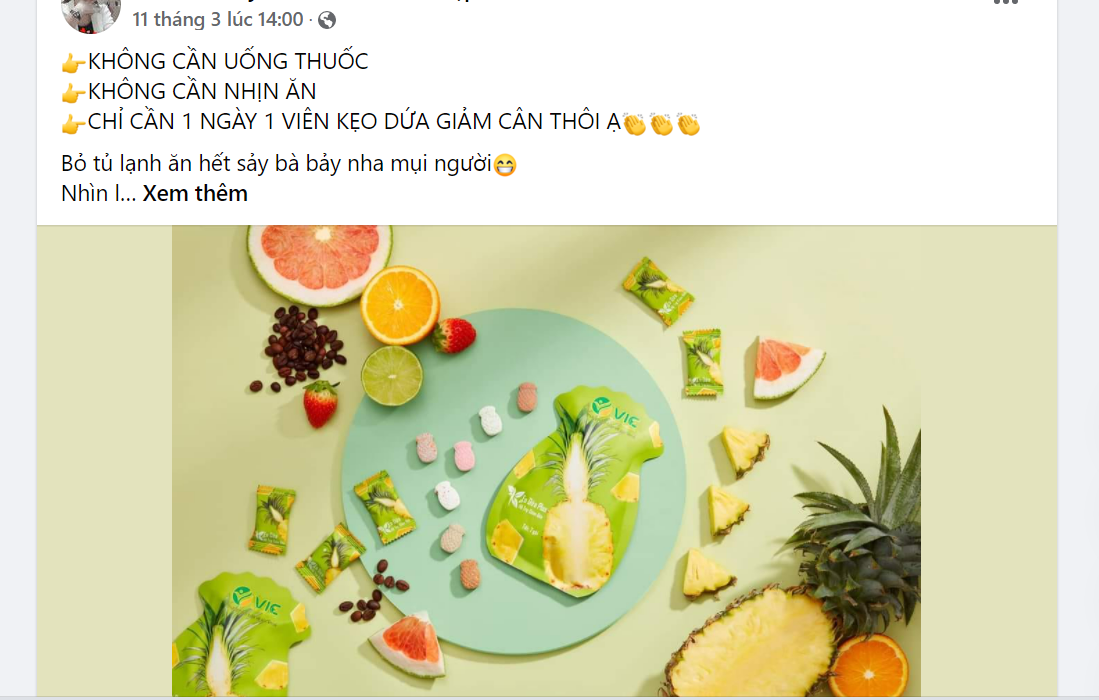Open the pineapple candy product photo
Image resolution: width=1099 pixels, height=700 pixels.
pos(546,460)
